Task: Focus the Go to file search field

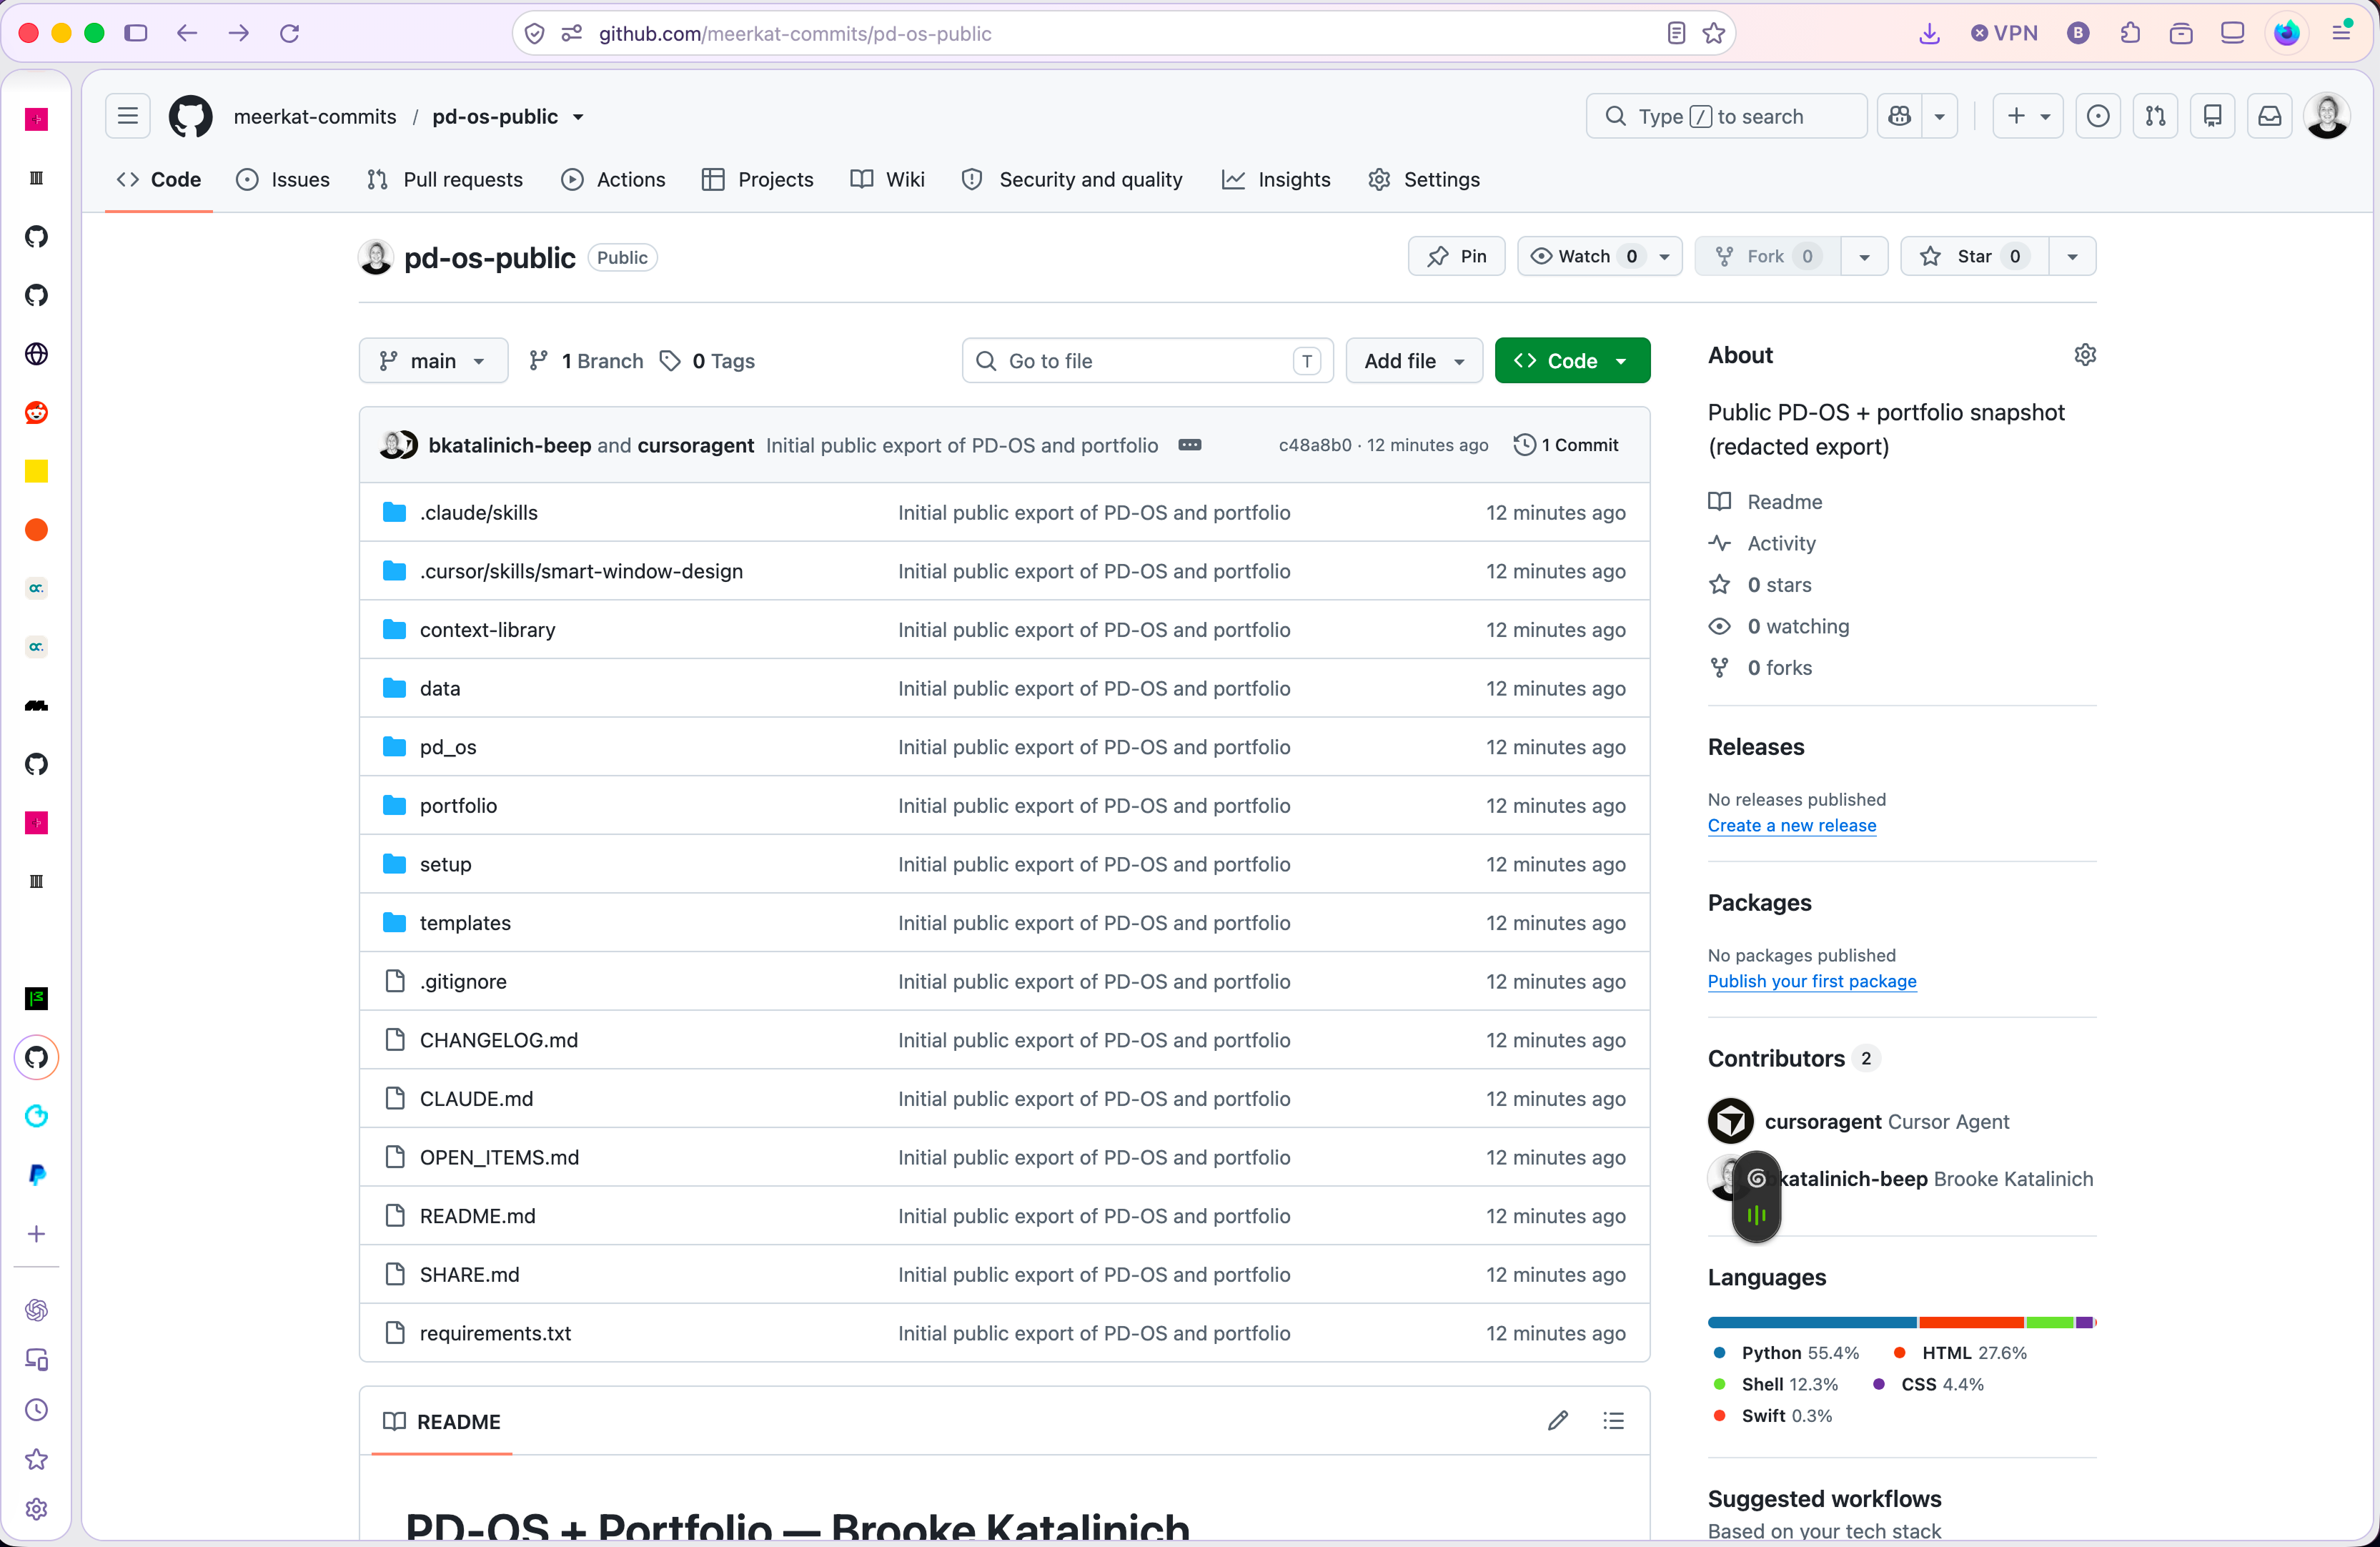Action: (x=1147, y=361)
